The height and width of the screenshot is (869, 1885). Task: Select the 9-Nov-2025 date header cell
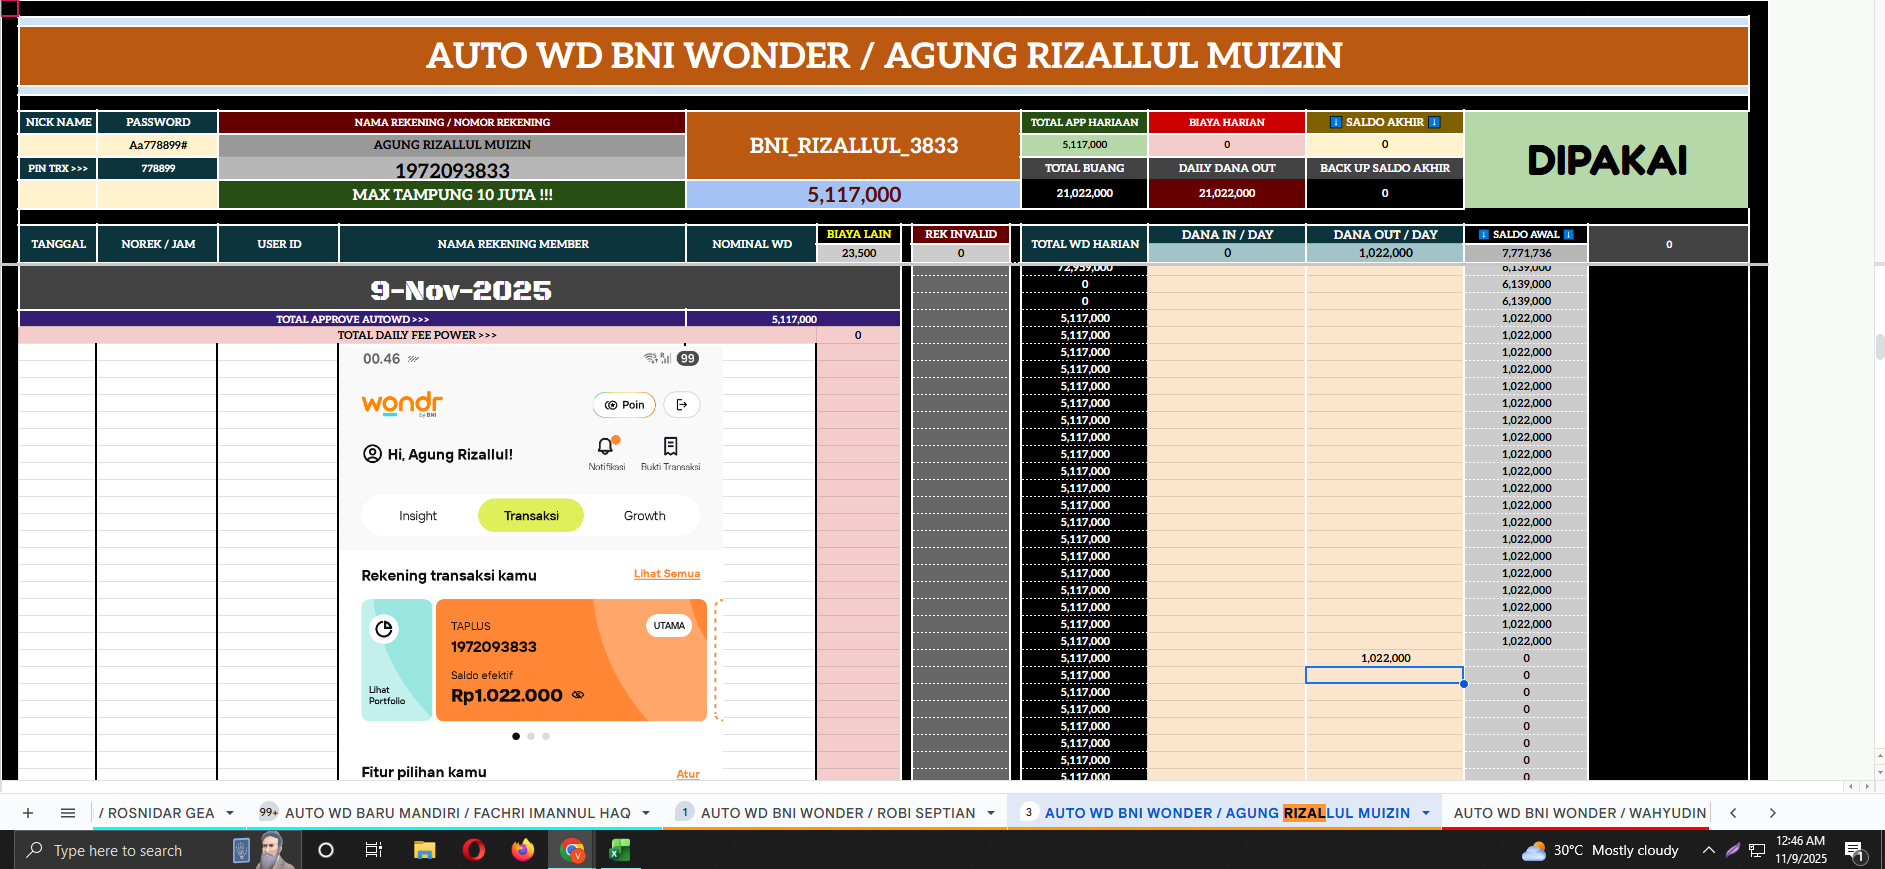click(x=460, y=290)
